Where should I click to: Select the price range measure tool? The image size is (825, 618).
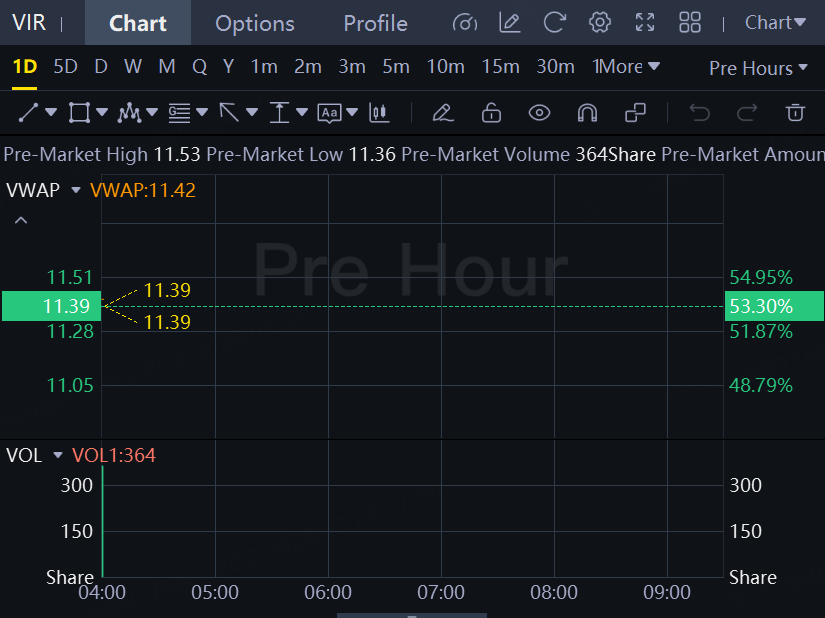[279, 113]
